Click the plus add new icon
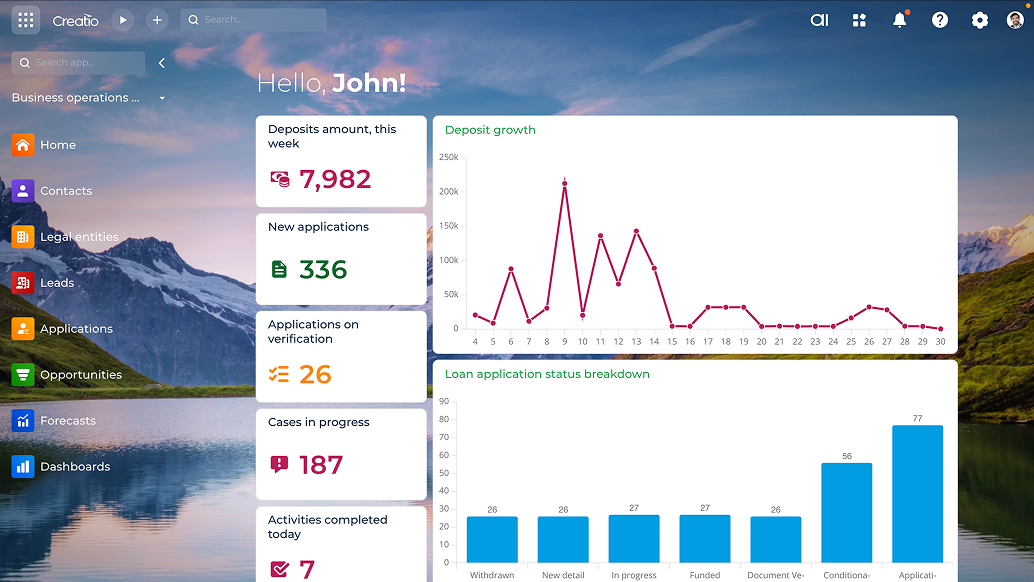The width and height of the screenshot is (1034, 582). click(x=157, y=20)
